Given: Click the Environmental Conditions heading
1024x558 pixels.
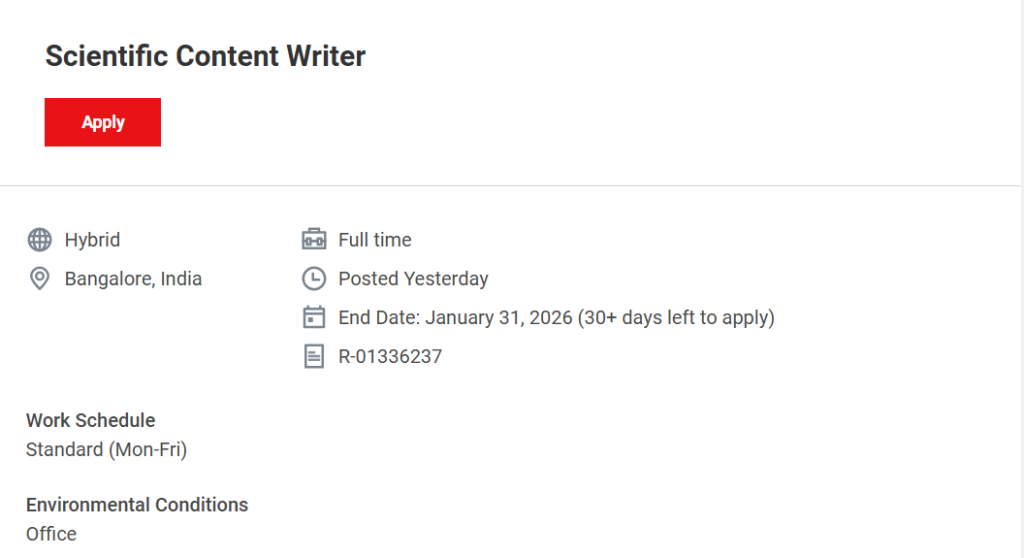Looking at the screenshot, I should (x=137, y=505).
